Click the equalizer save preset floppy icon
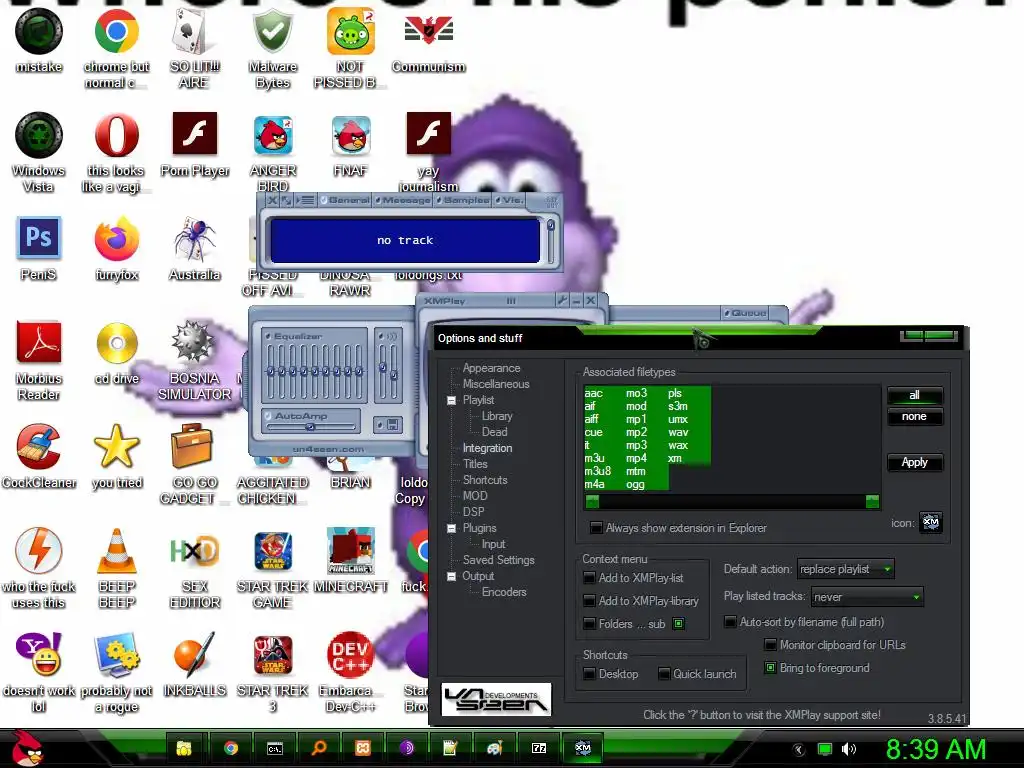Screen dimensions: 1024x768 [x=393, y=425]
